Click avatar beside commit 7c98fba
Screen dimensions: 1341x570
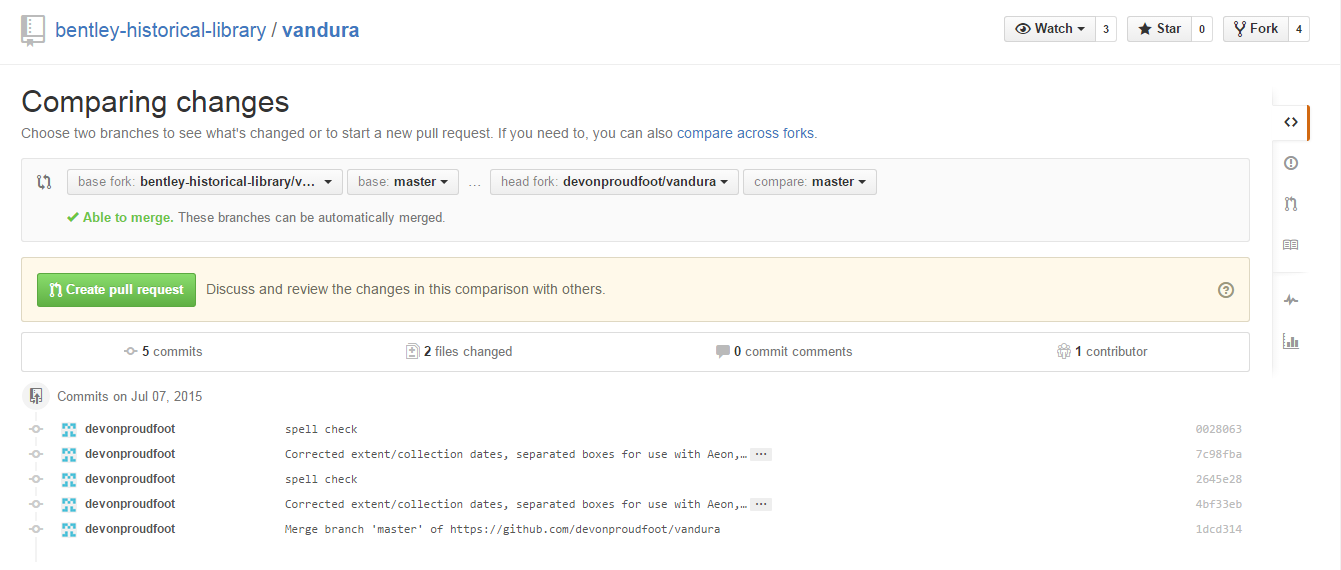click(x=69, y=454)
